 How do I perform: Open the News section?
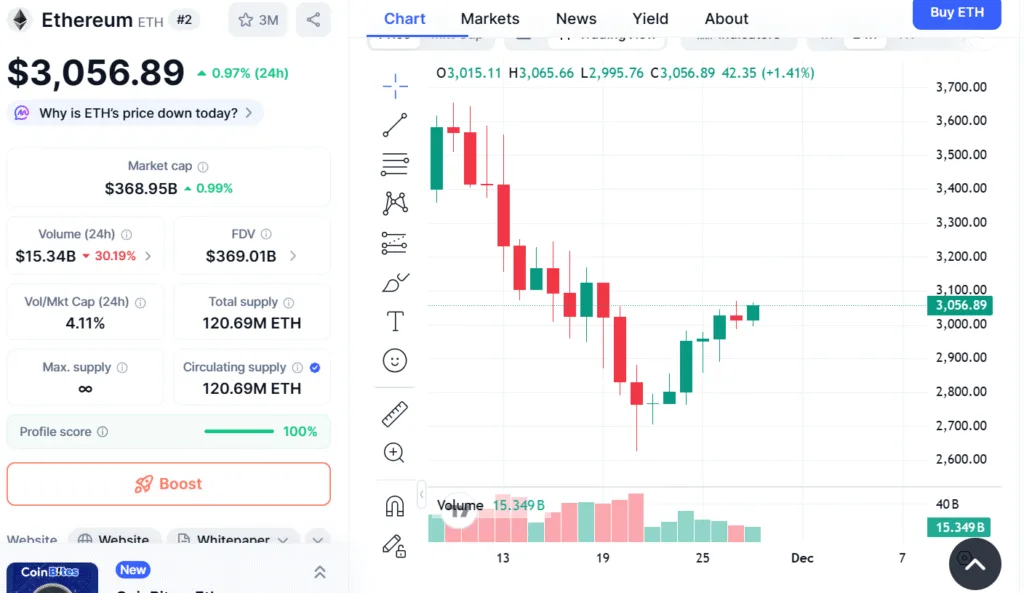tap(576, 18)
